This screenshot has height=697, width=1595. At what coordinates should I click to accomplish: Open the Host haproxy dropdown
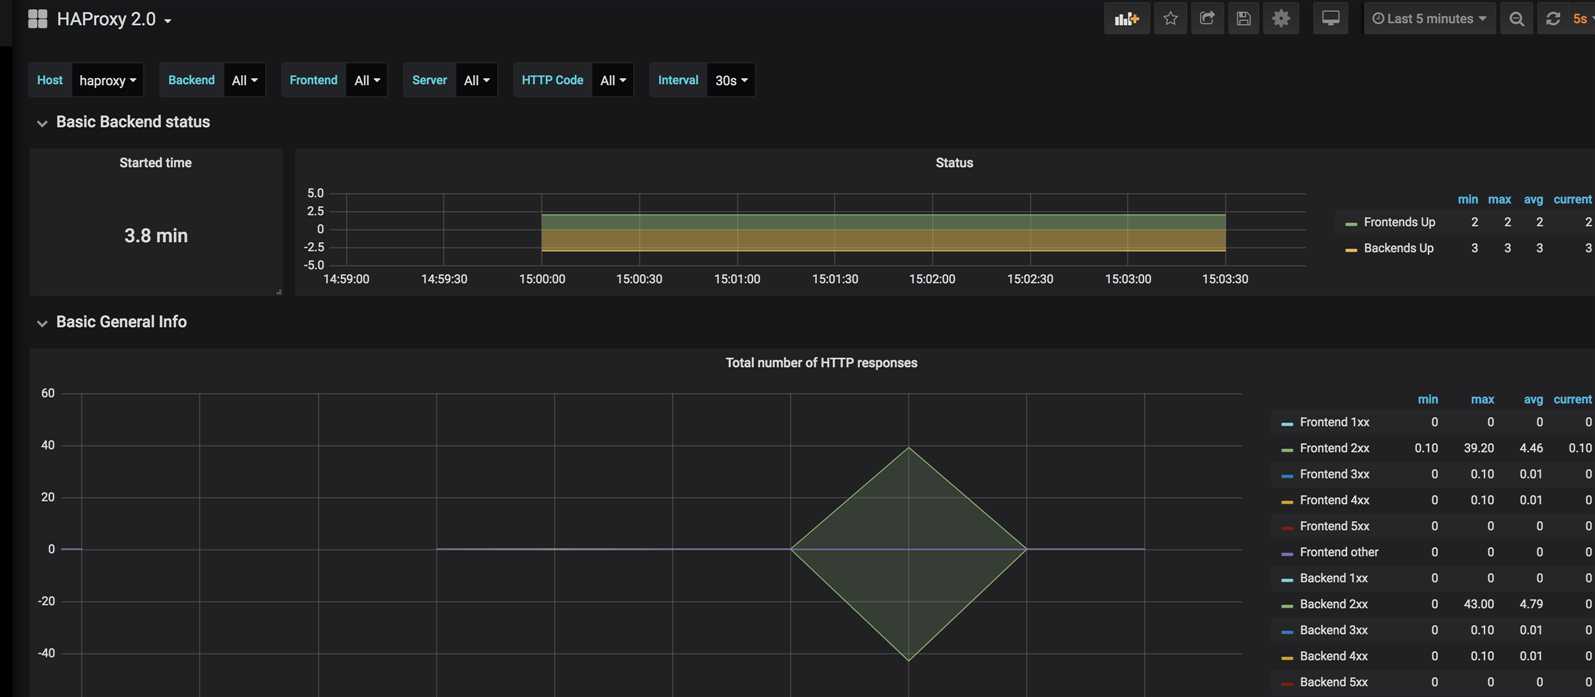coord(108,80)
